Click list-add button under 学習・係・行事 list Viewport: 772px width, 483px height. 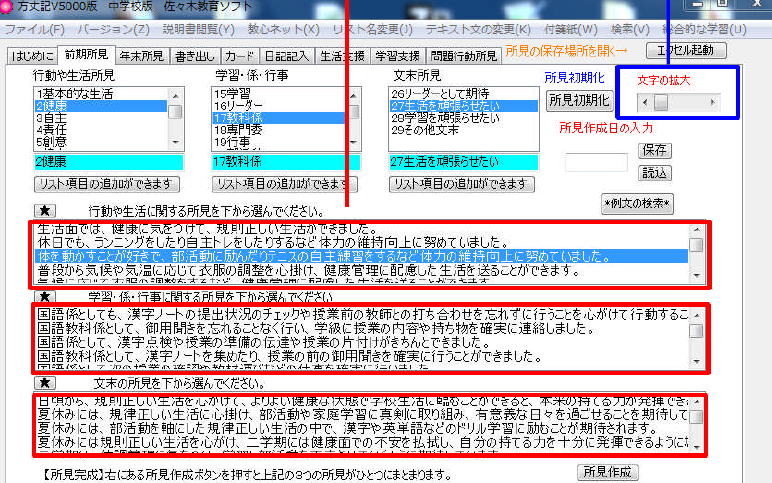[x=285, y=184]
